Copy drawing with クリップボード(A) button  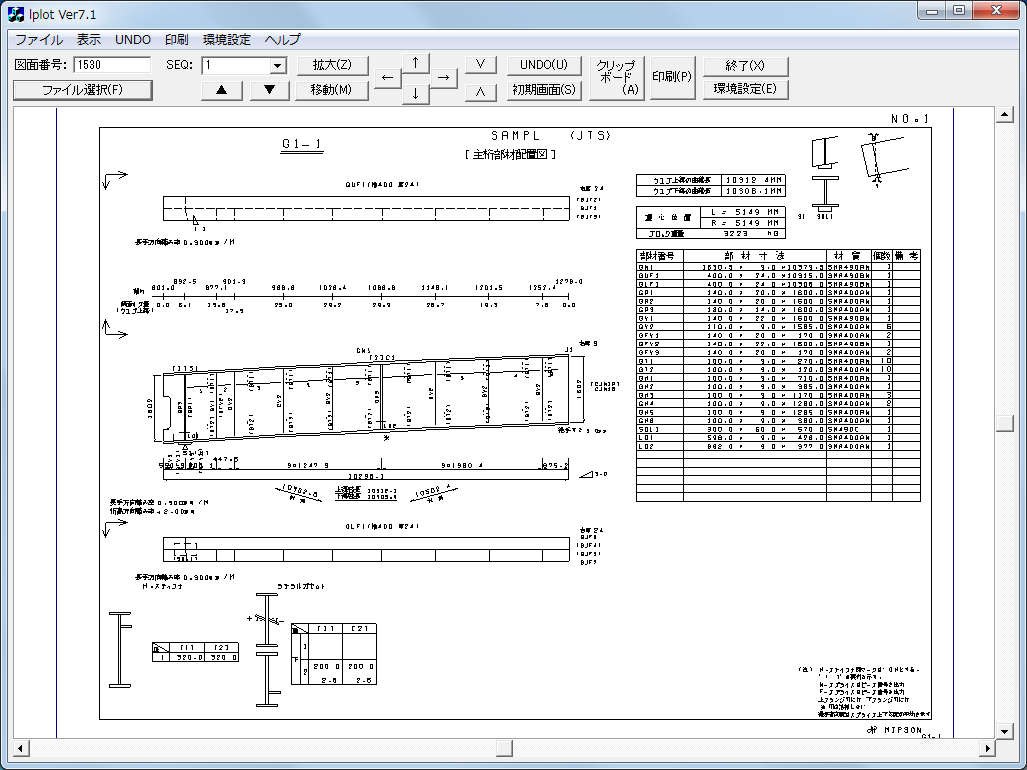click(x=617, y=77)
